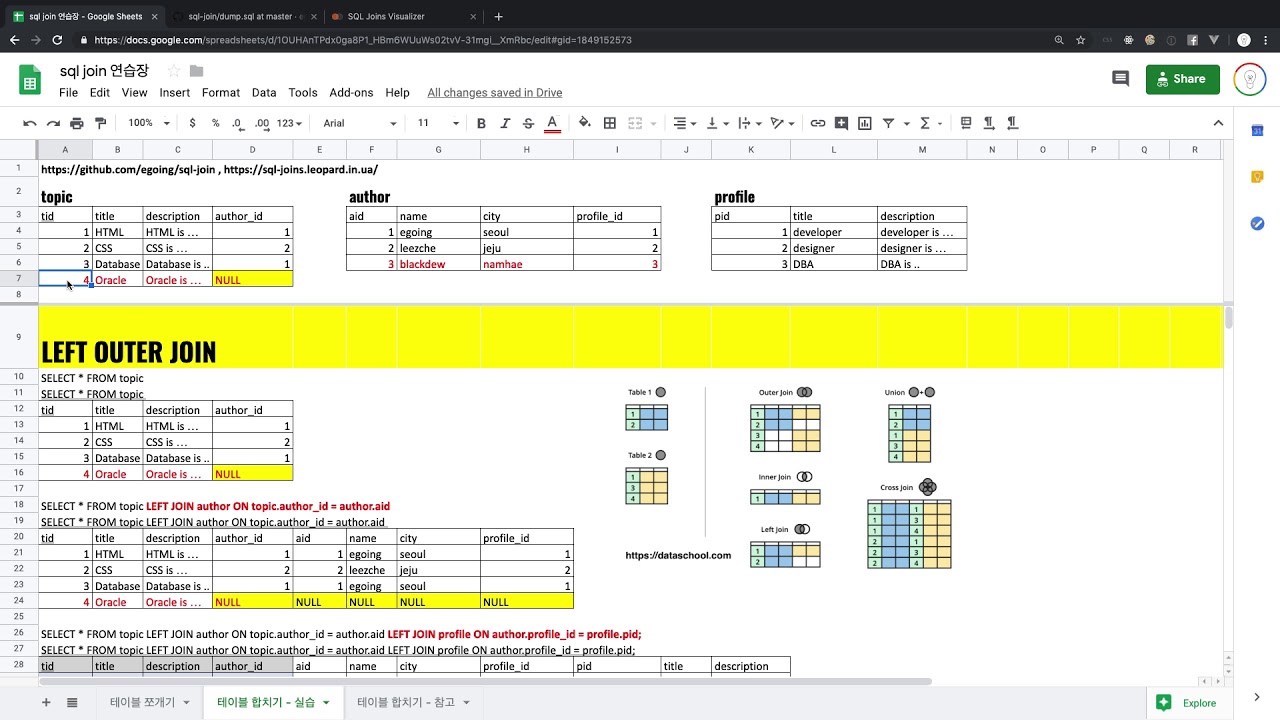Open the Data menu
The height and width of the screenshot is (720, 1280).
[264, 92]
